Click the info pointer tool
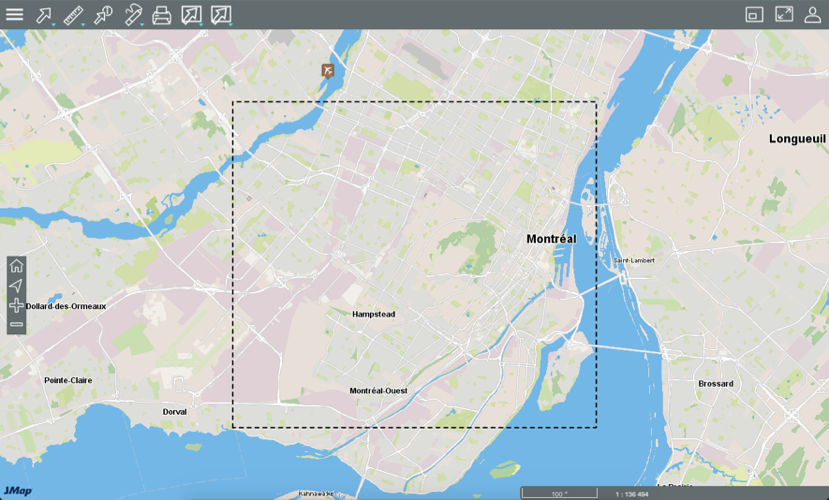The image size is (829, 500). coord(103,14)
